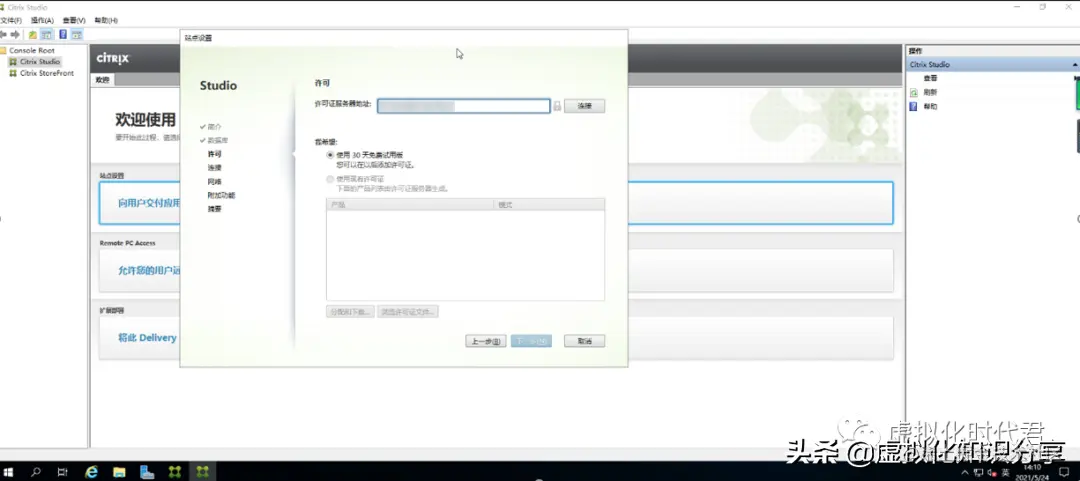Click the network icon in the system tray
The height and width of the screenshot is (481, 1080).
tap(979, 473)
